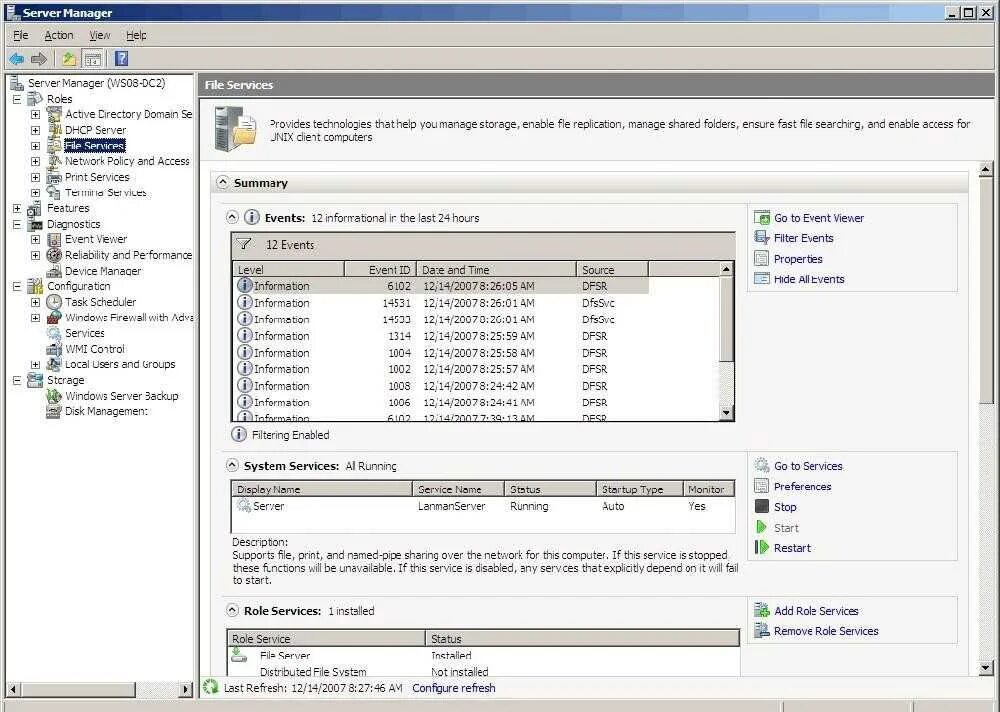The image size is (1000, 712).
Task: Click the Forward arrow in the toolbar
Action: (x=37, y=58)
